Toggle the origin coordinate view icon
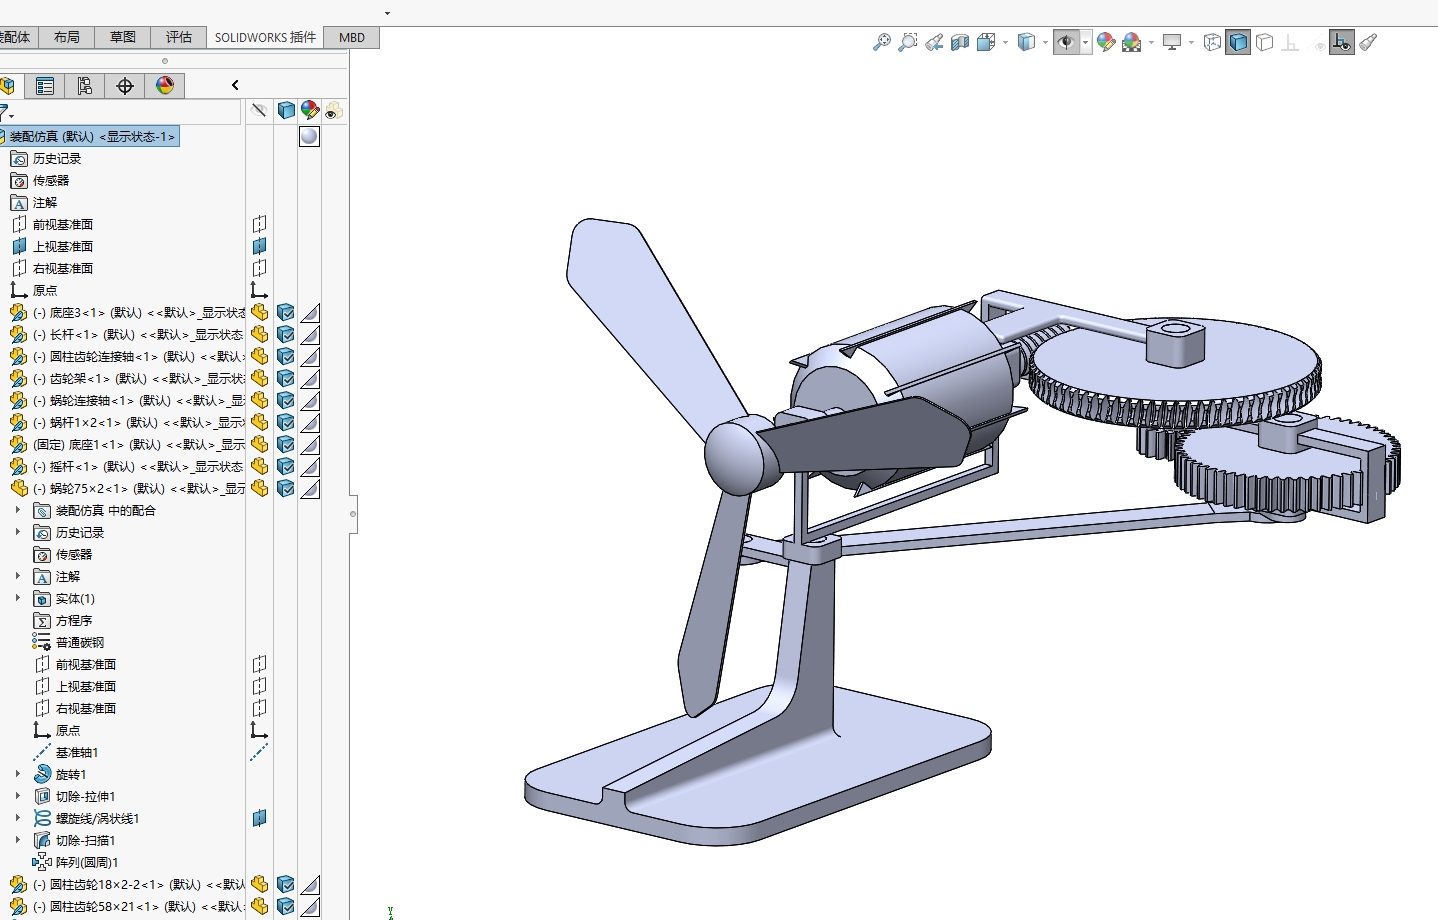Image resolution: width=1438 pixels, height=920 pixels. coord(1342,42)
